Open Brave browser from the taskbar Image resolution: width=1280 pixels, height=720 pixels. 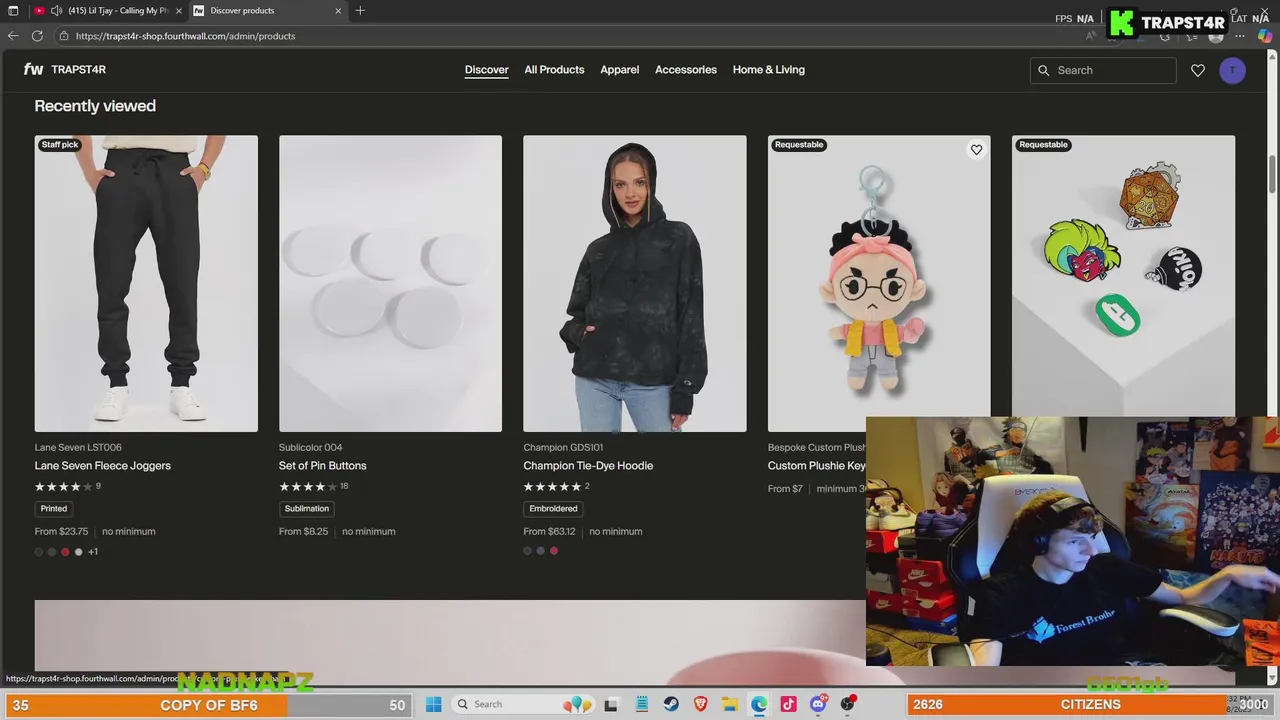tap(701, 704)
